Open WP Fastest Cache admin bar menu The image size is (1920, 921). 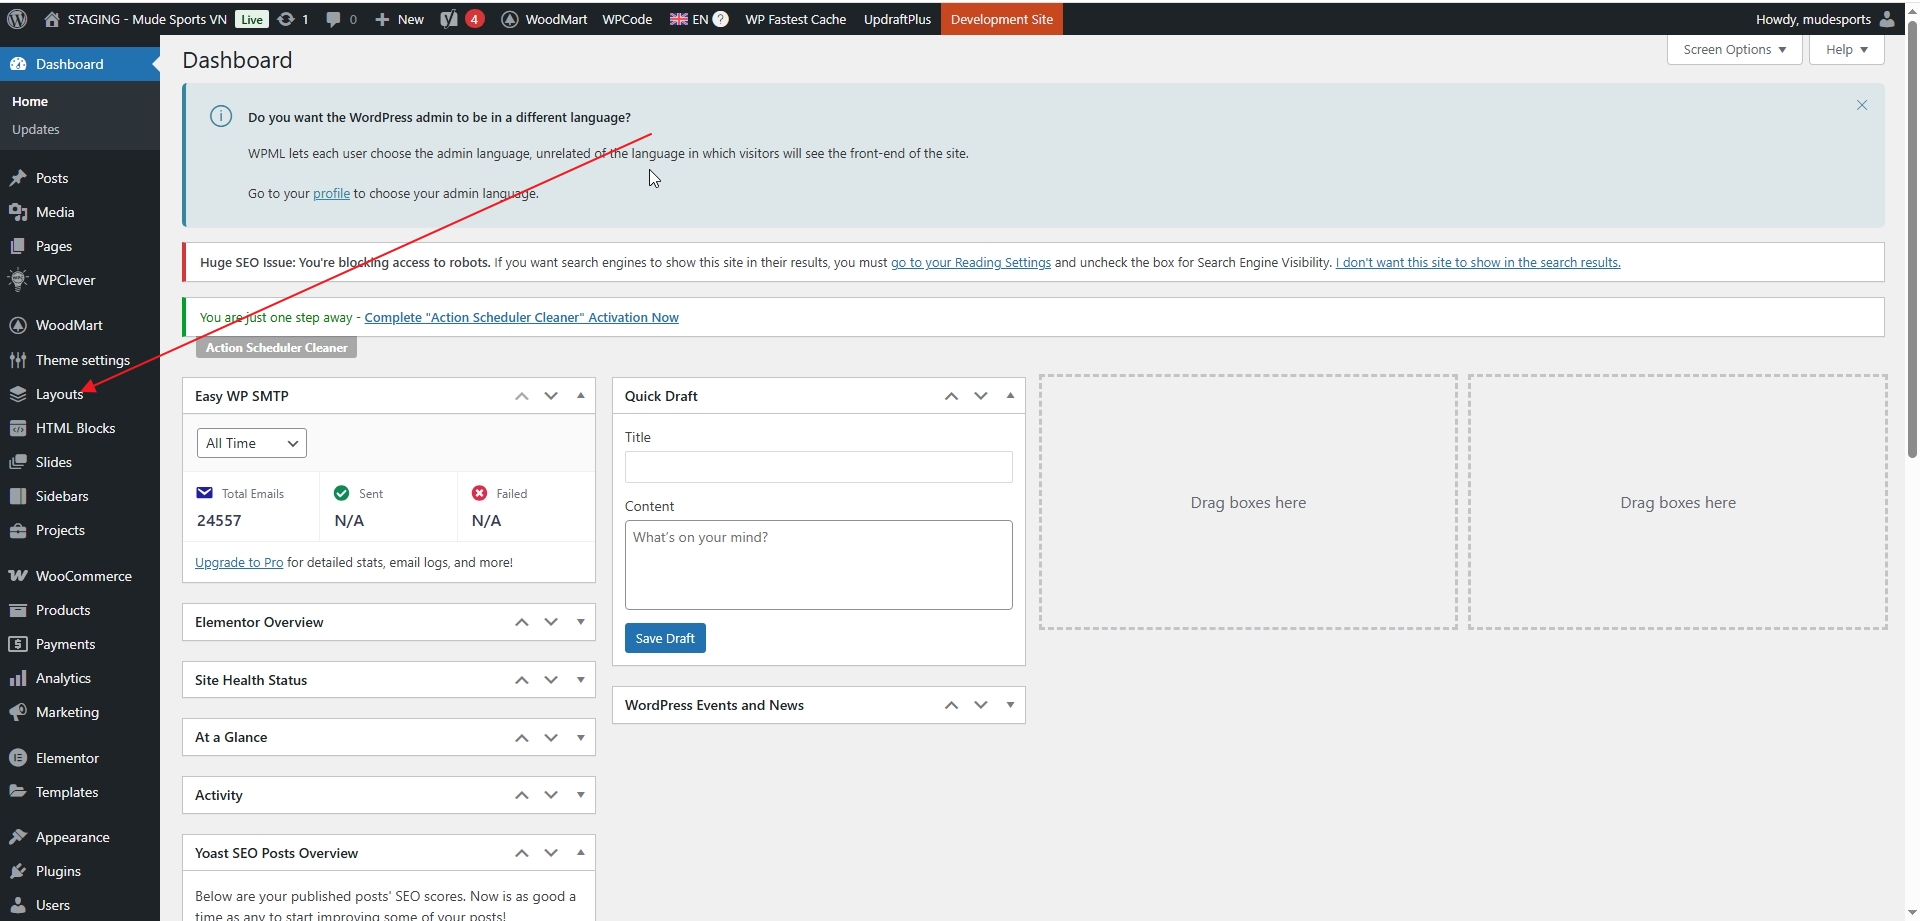(x=795, y=19)
